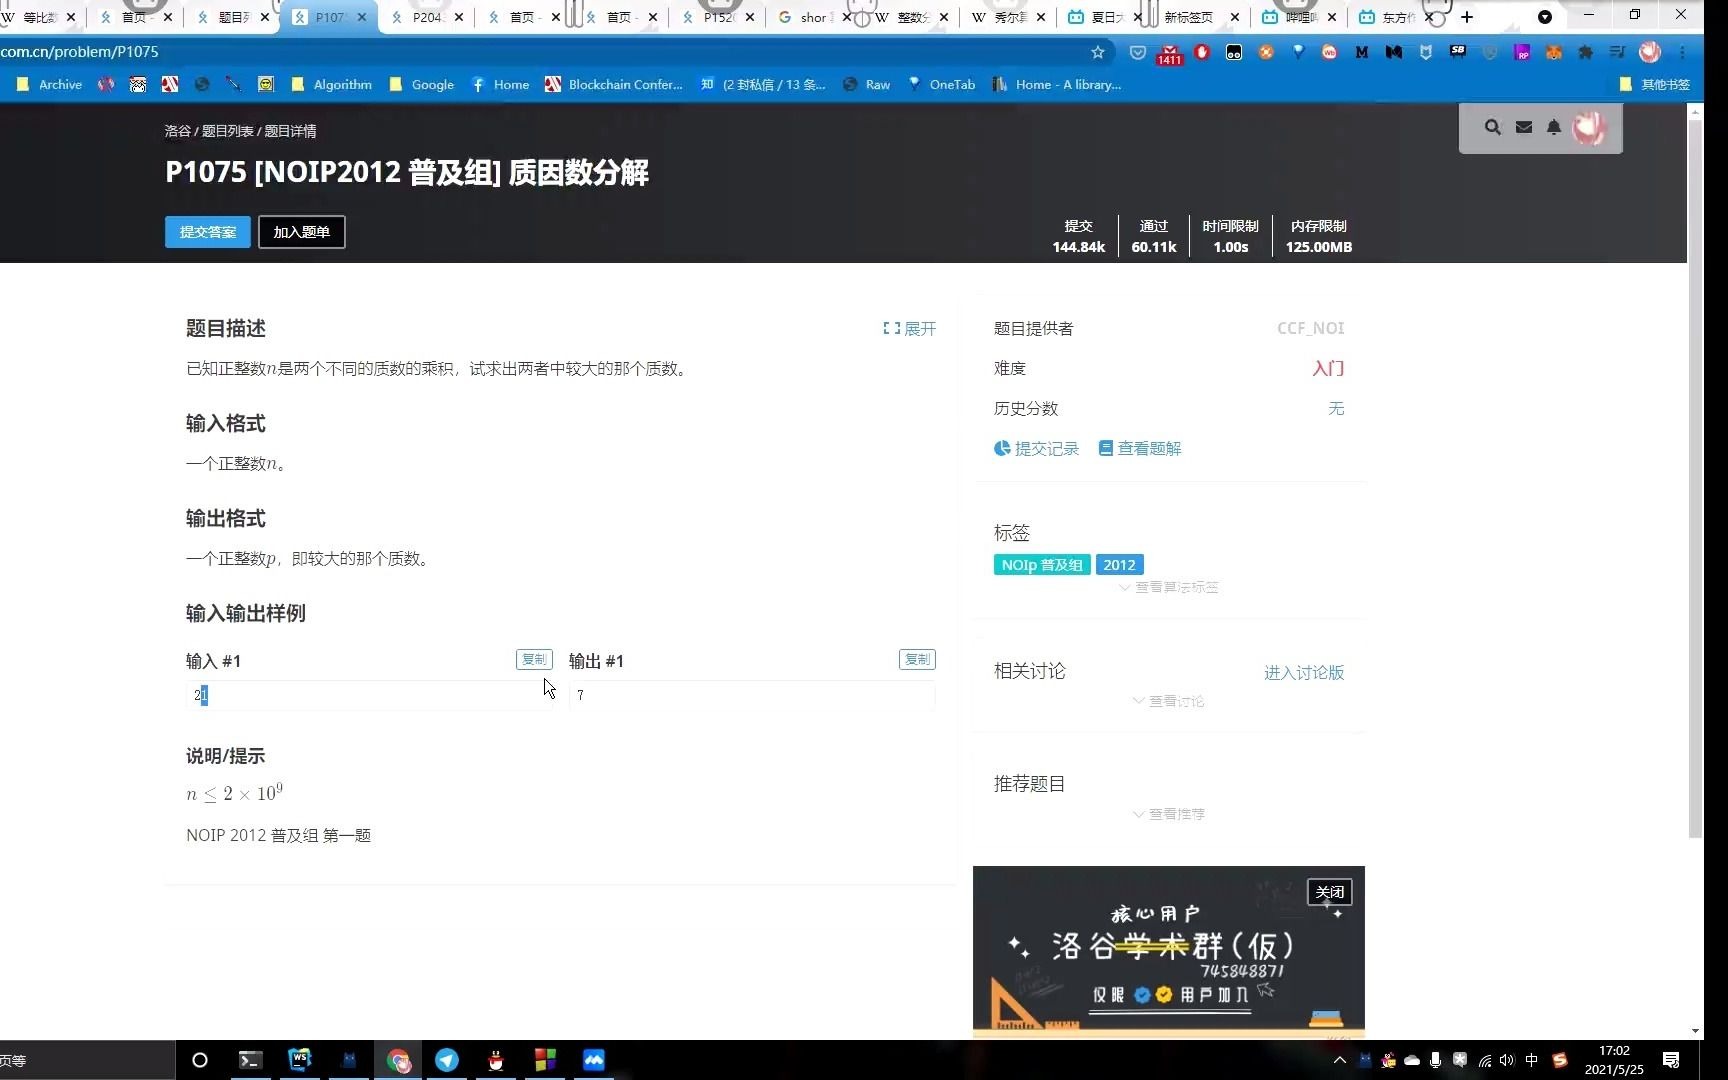Open the OneTab bookmark
1728x1080 pixels.
coord(941,85)
